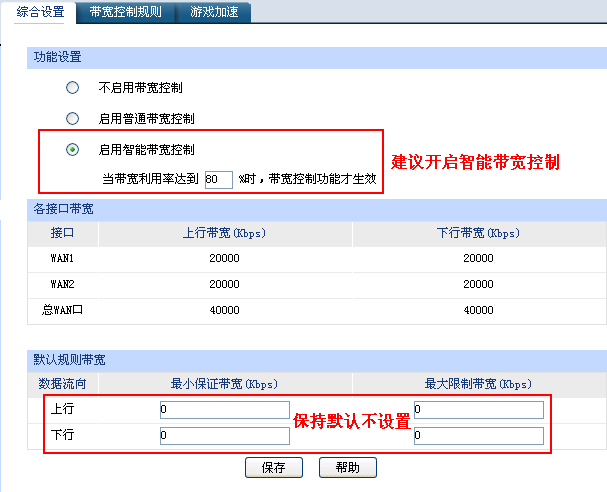The width and height of the screenshot is (607, 492).
Task: Click the 下行带宽(Kbps) column header
Action: pyautogui.click(x=478, y=233)
